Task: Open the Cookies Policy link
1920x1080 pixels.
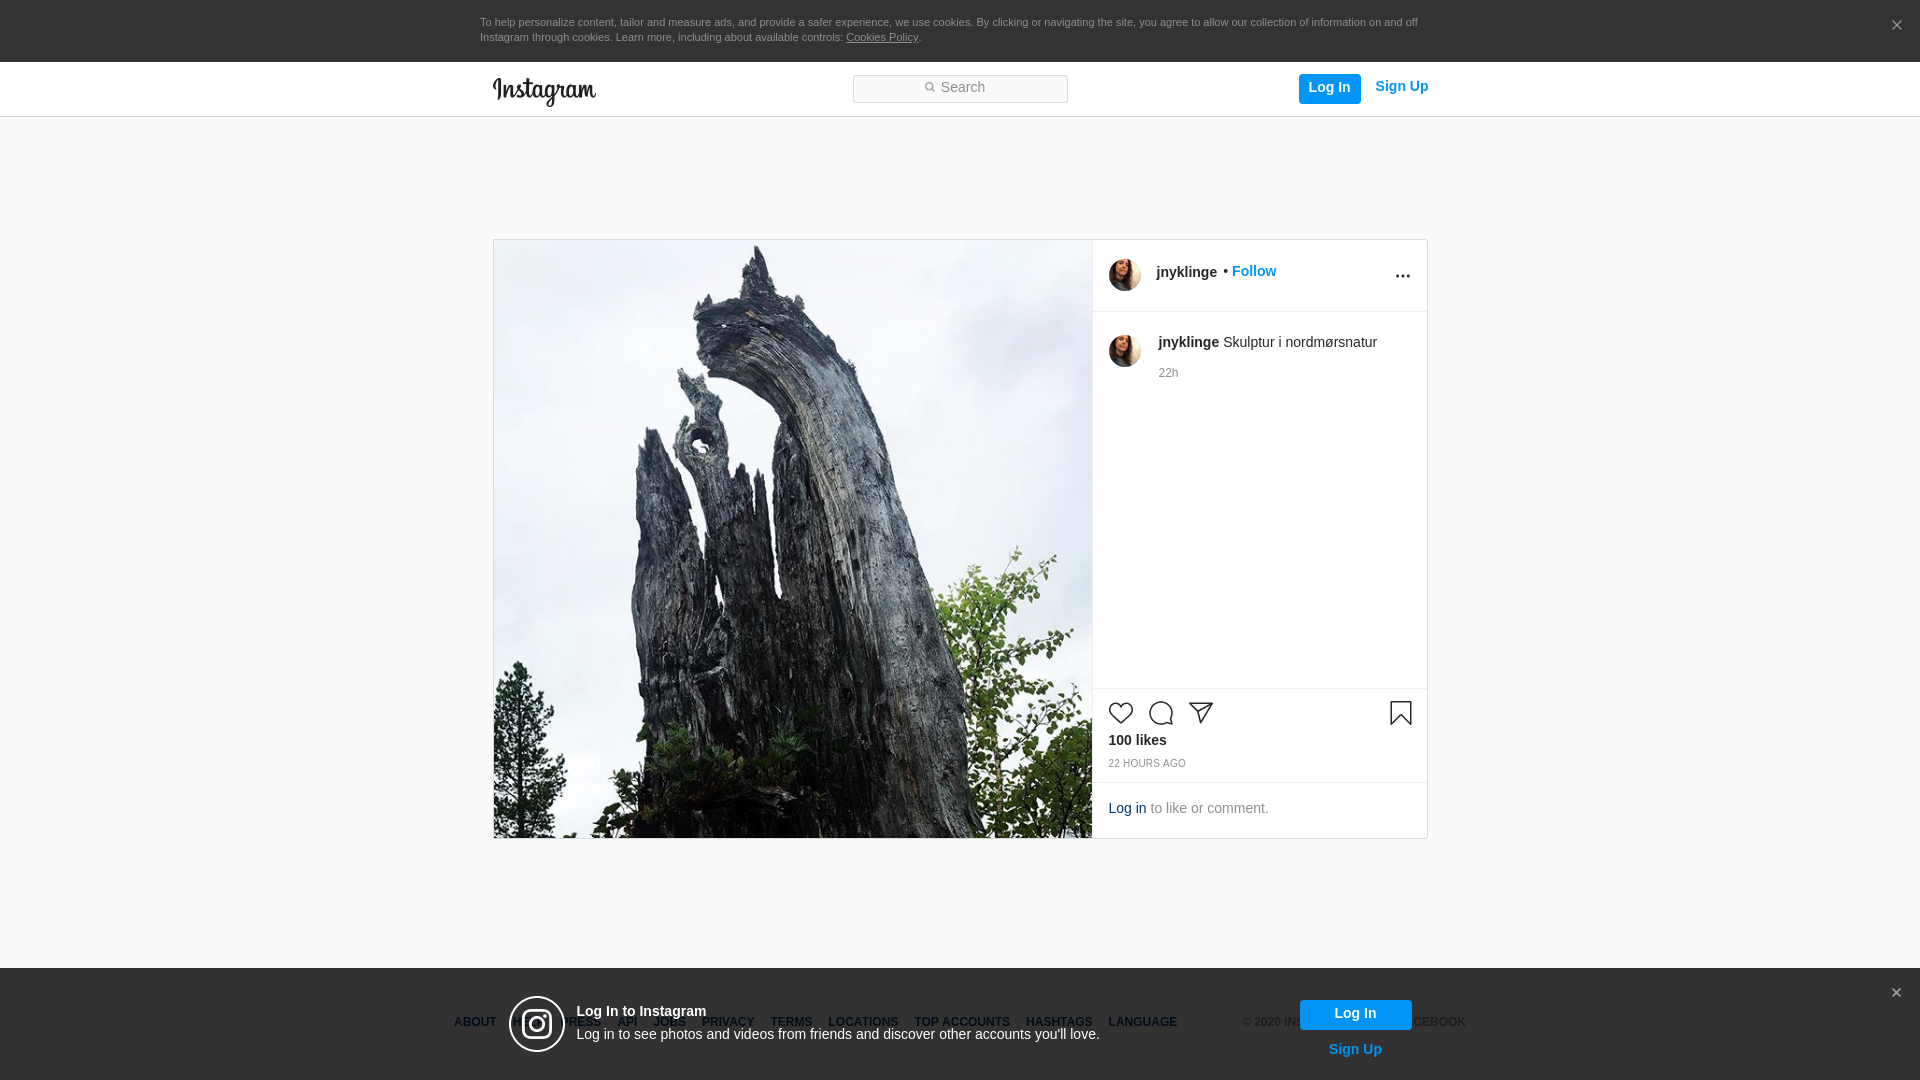Action: pos(882,37)
